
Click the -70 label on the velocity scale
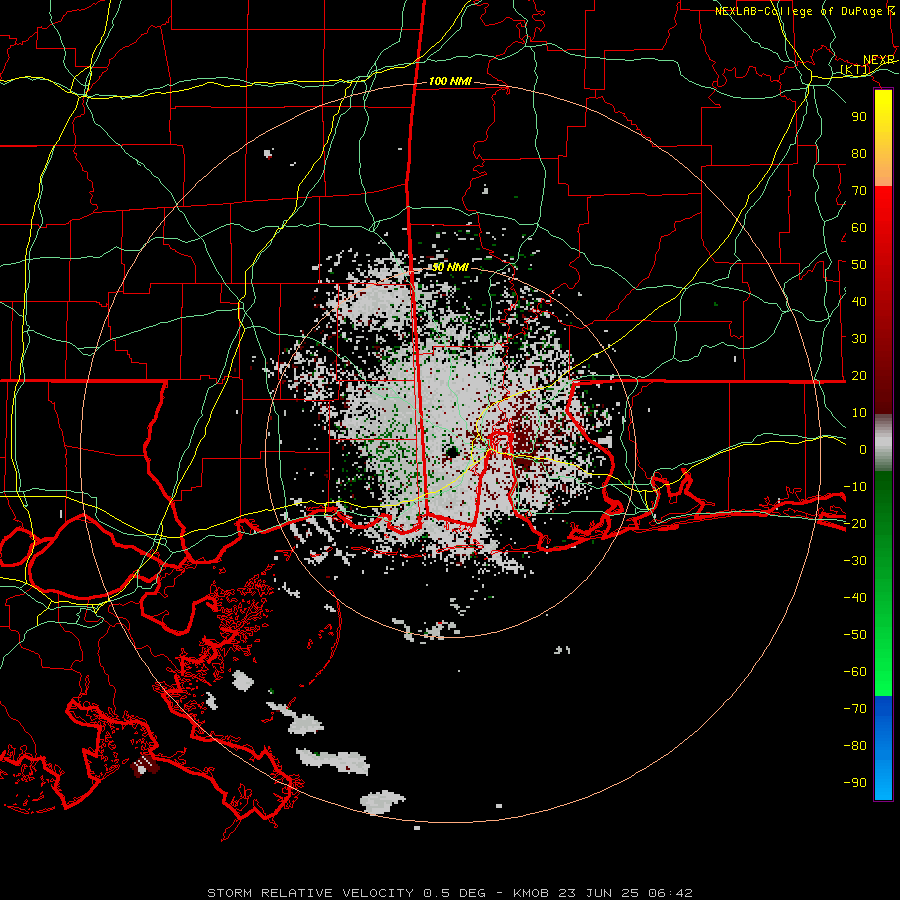855,709
